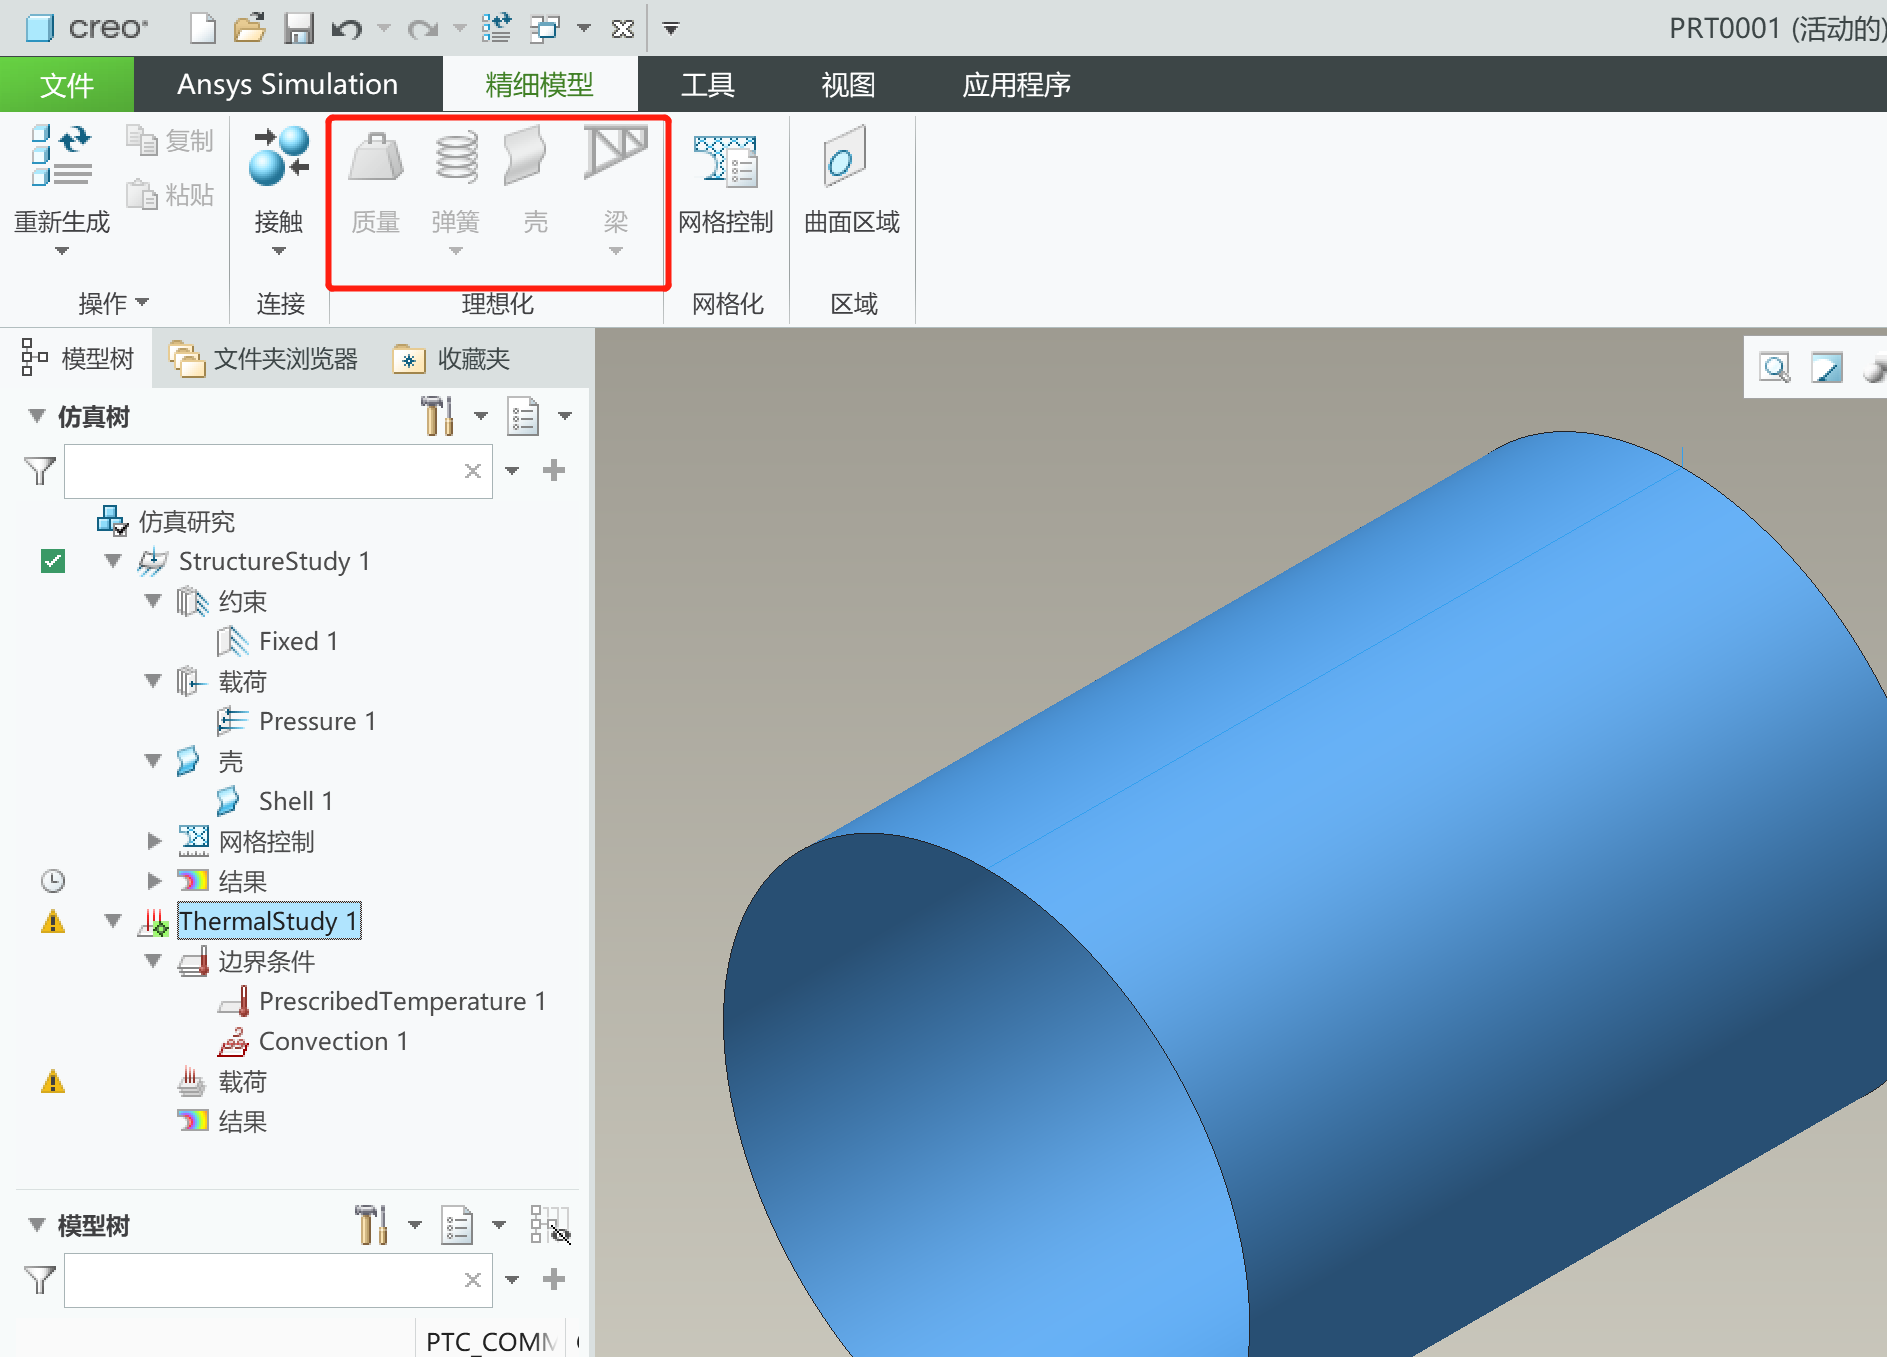The image size is (1887, 1357).
Task: Click the zoom magnifier icon in graphics area
Action: (1775, 366)
